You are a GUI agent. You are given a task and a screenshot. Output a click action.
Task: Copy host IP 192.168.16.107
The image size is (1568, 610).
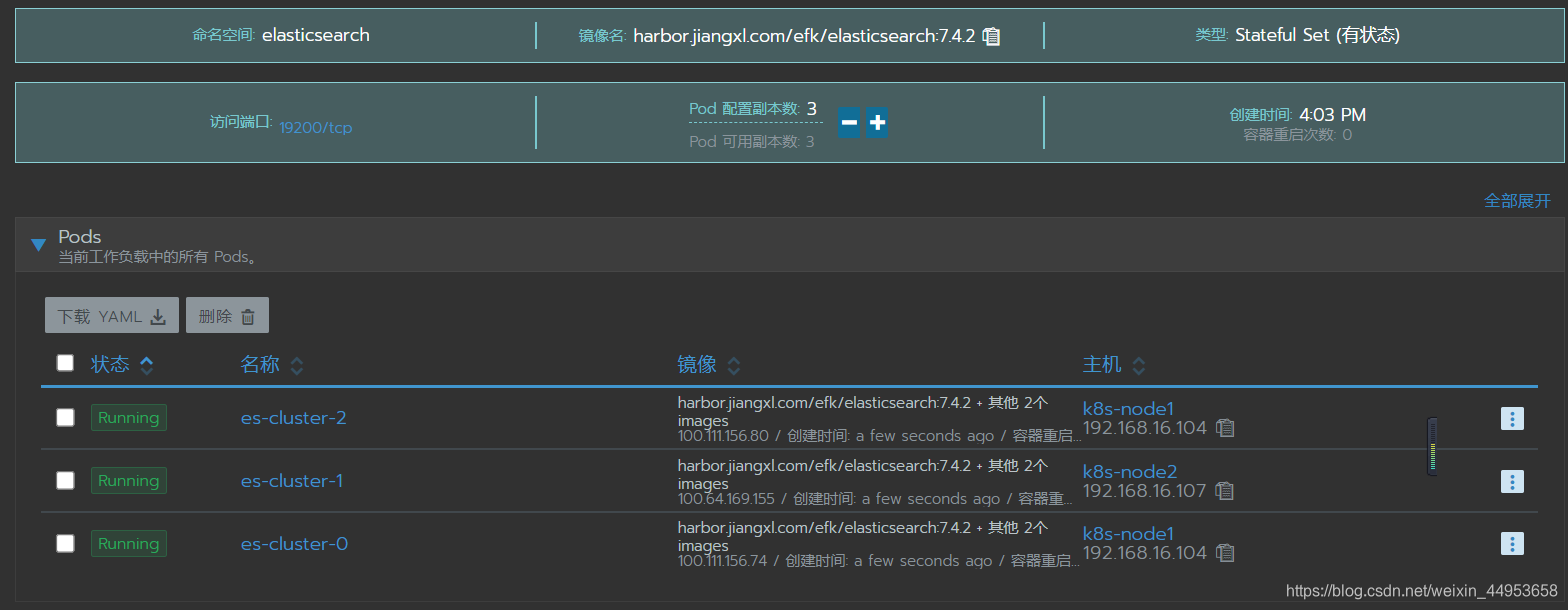pos(1225,491)
